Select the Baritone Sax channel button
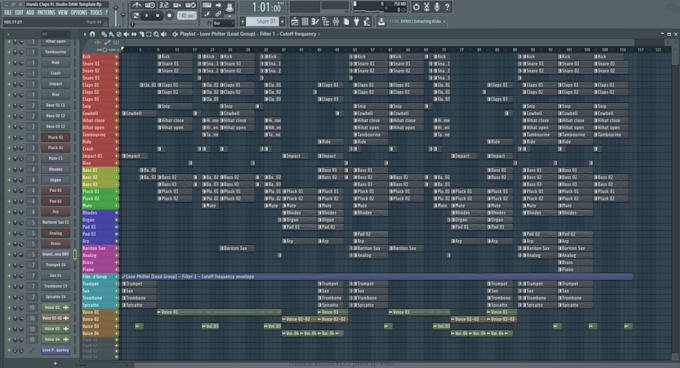This screenshot has height=368, width=680. click(56, 222)
